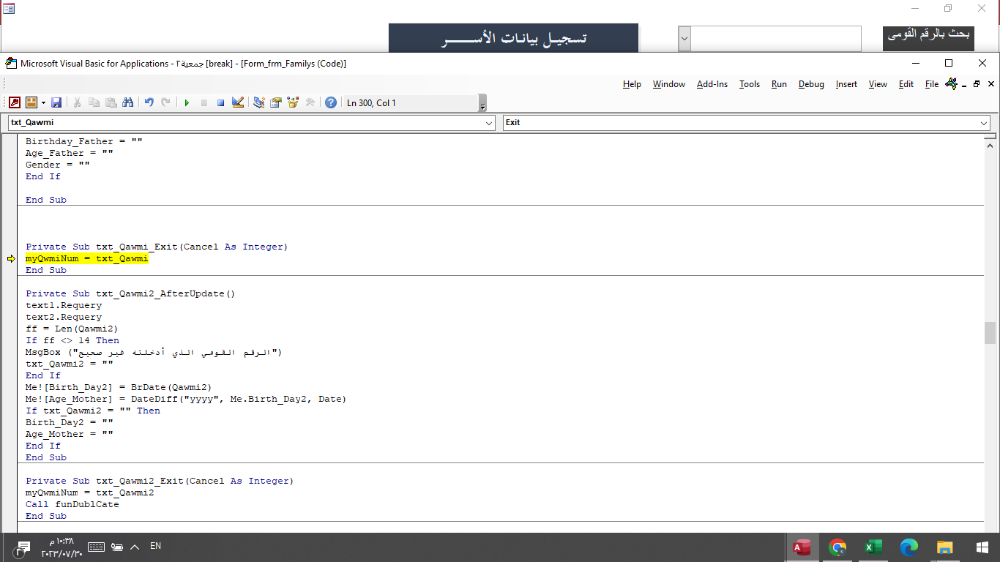
Task: Open the Add-Ins menu
Action: click(712, 84)
